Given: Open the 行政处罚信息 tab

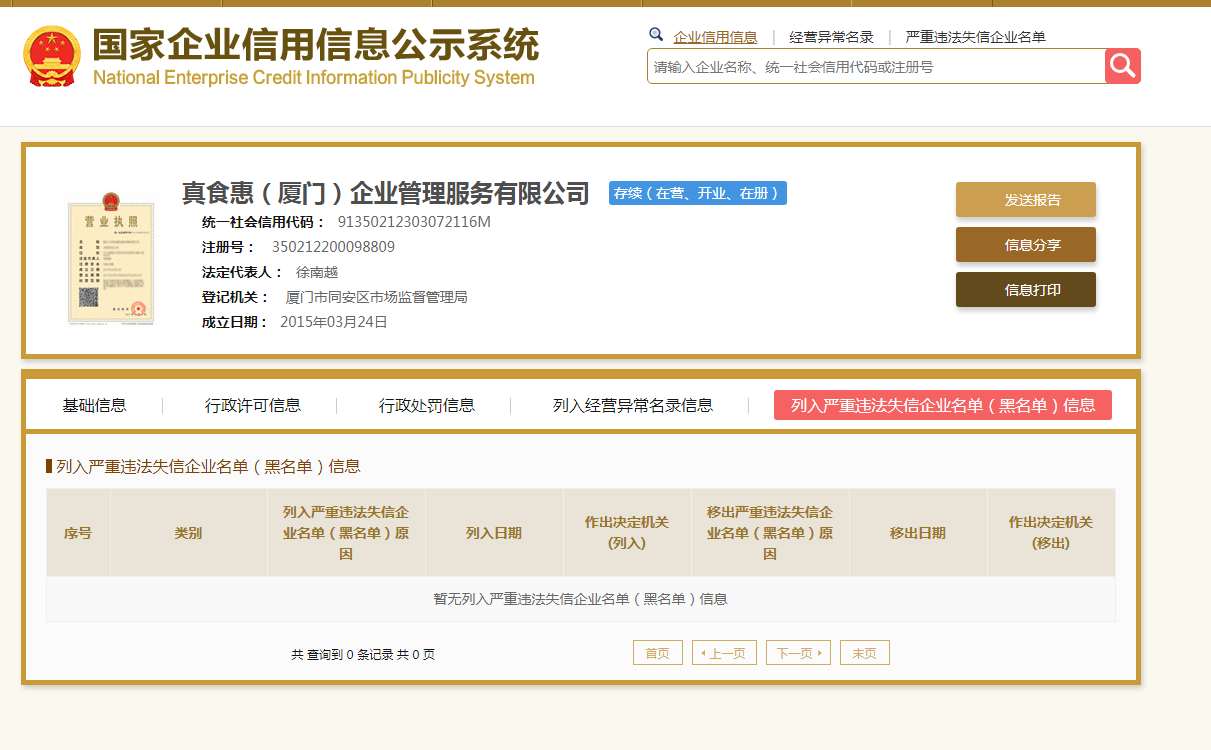Looking at the screenshot, I should point(427,405).
